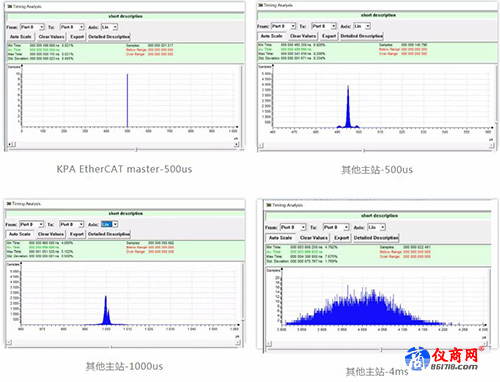500x382 pixels.
Task: Open the To port dropdown in the 其他主站-4ms window
Action: pos(336,227)
